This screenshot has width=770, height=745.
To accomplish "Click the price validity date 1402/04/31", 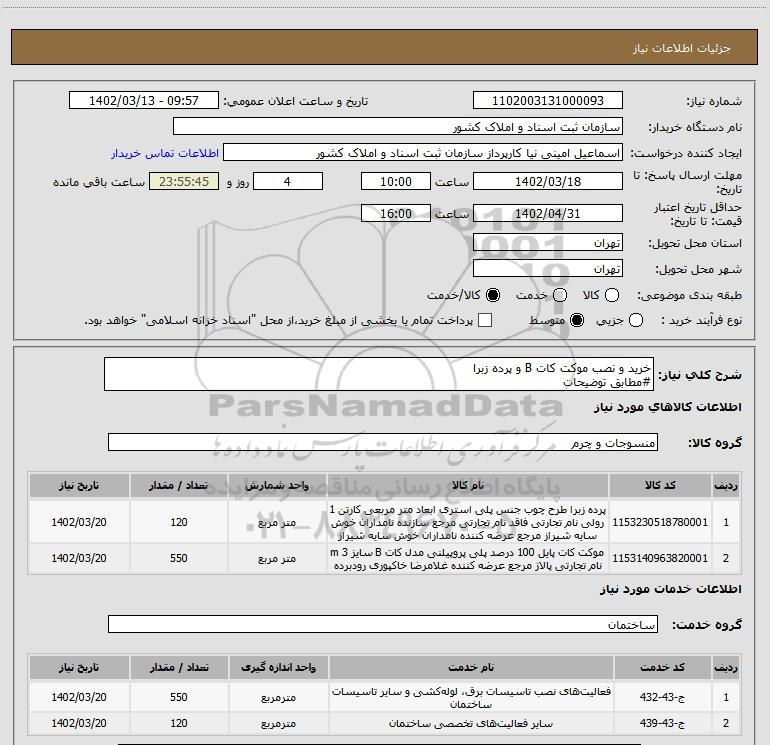I will [x=548, y=214].
